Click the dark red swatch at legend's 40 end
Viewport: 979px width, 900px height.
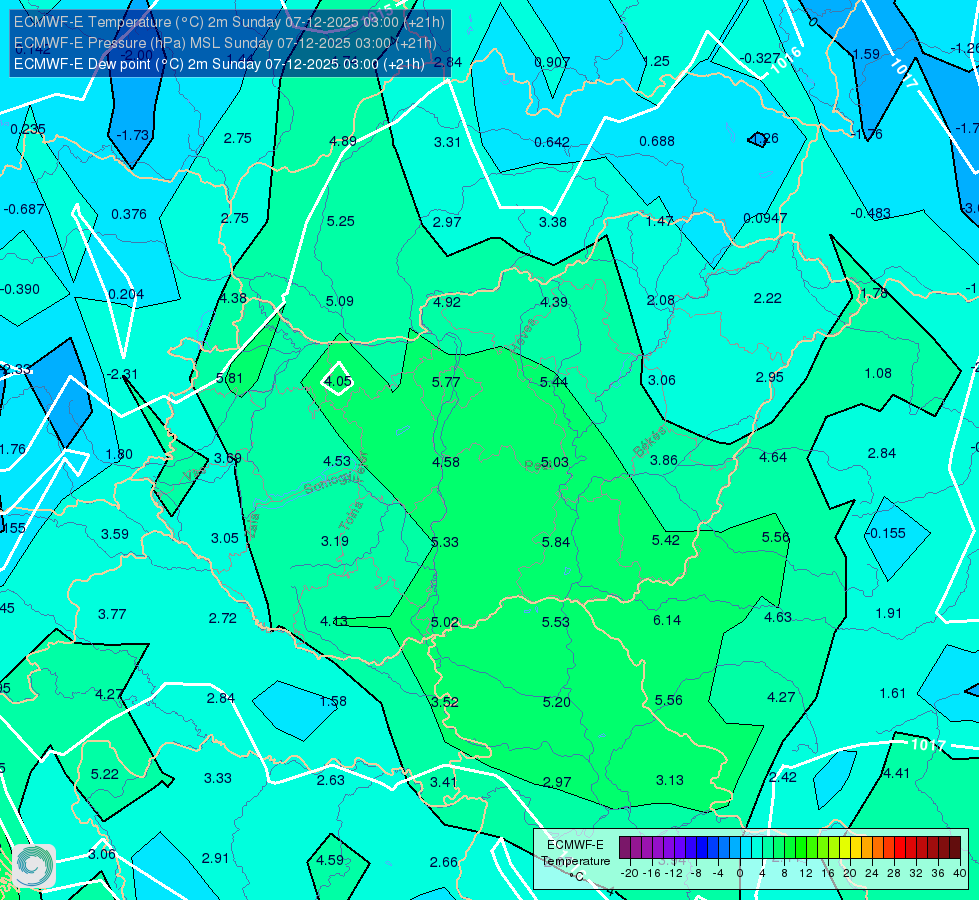click(955, 848)
